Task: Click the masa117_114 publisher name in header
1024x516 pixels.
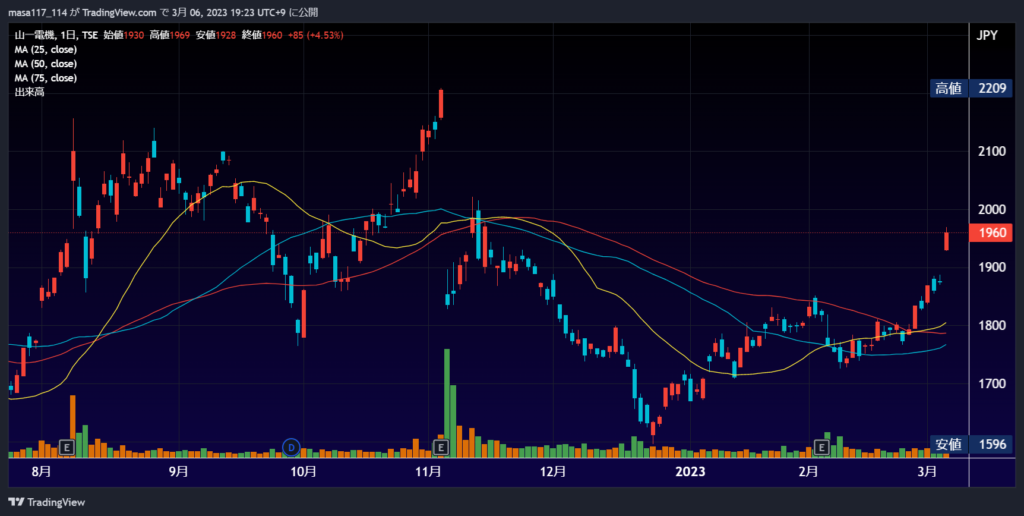Action: point(36,12)
